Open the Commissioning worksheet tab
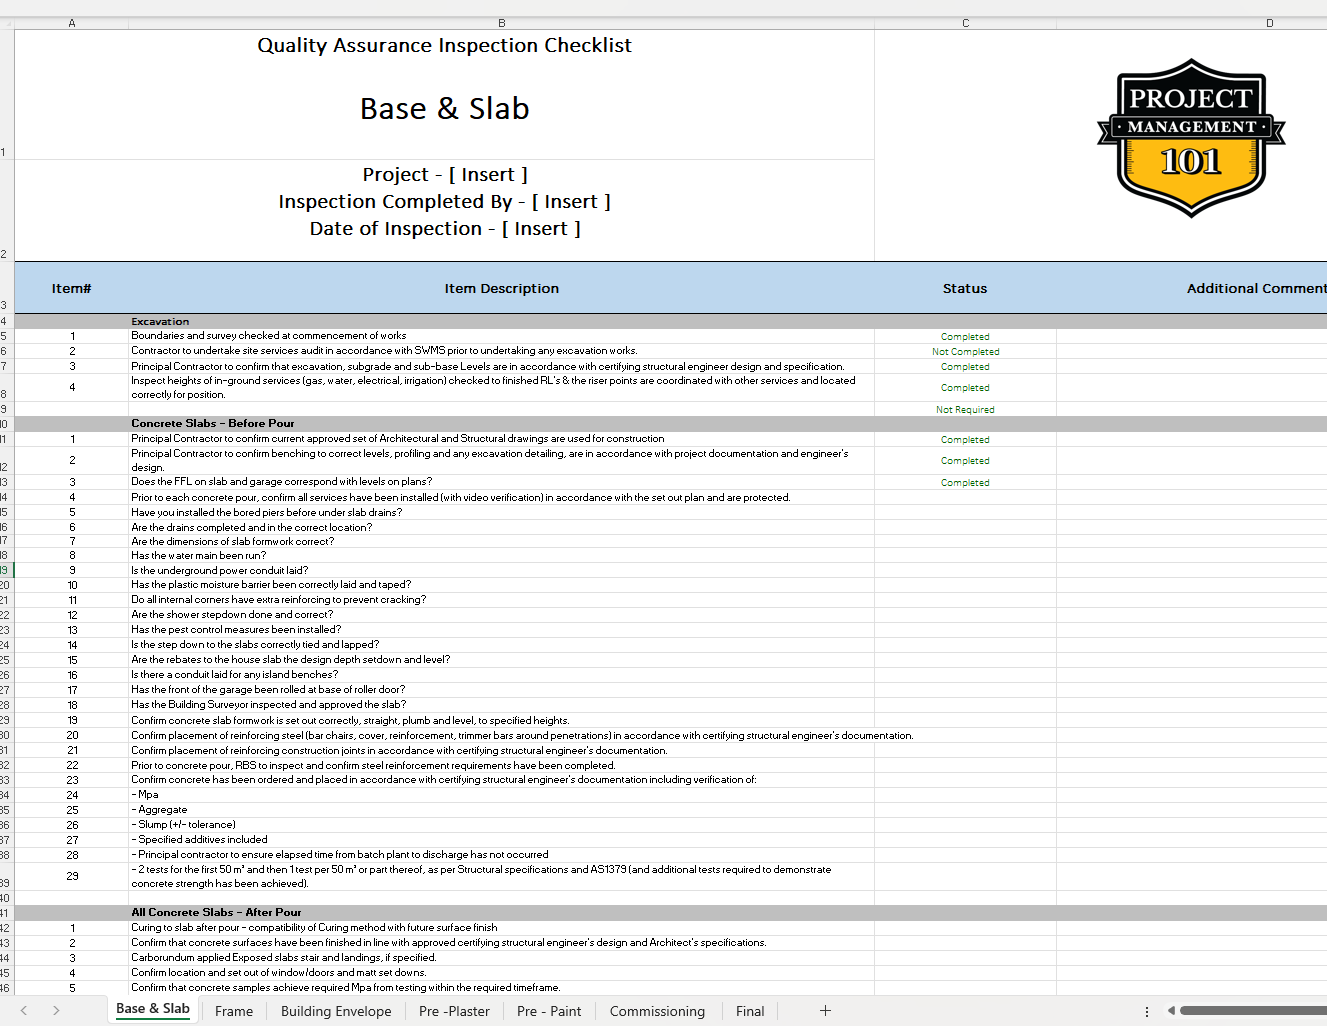The height and width of the screenshot is (1026, 1327). [x=657, y=1011]
